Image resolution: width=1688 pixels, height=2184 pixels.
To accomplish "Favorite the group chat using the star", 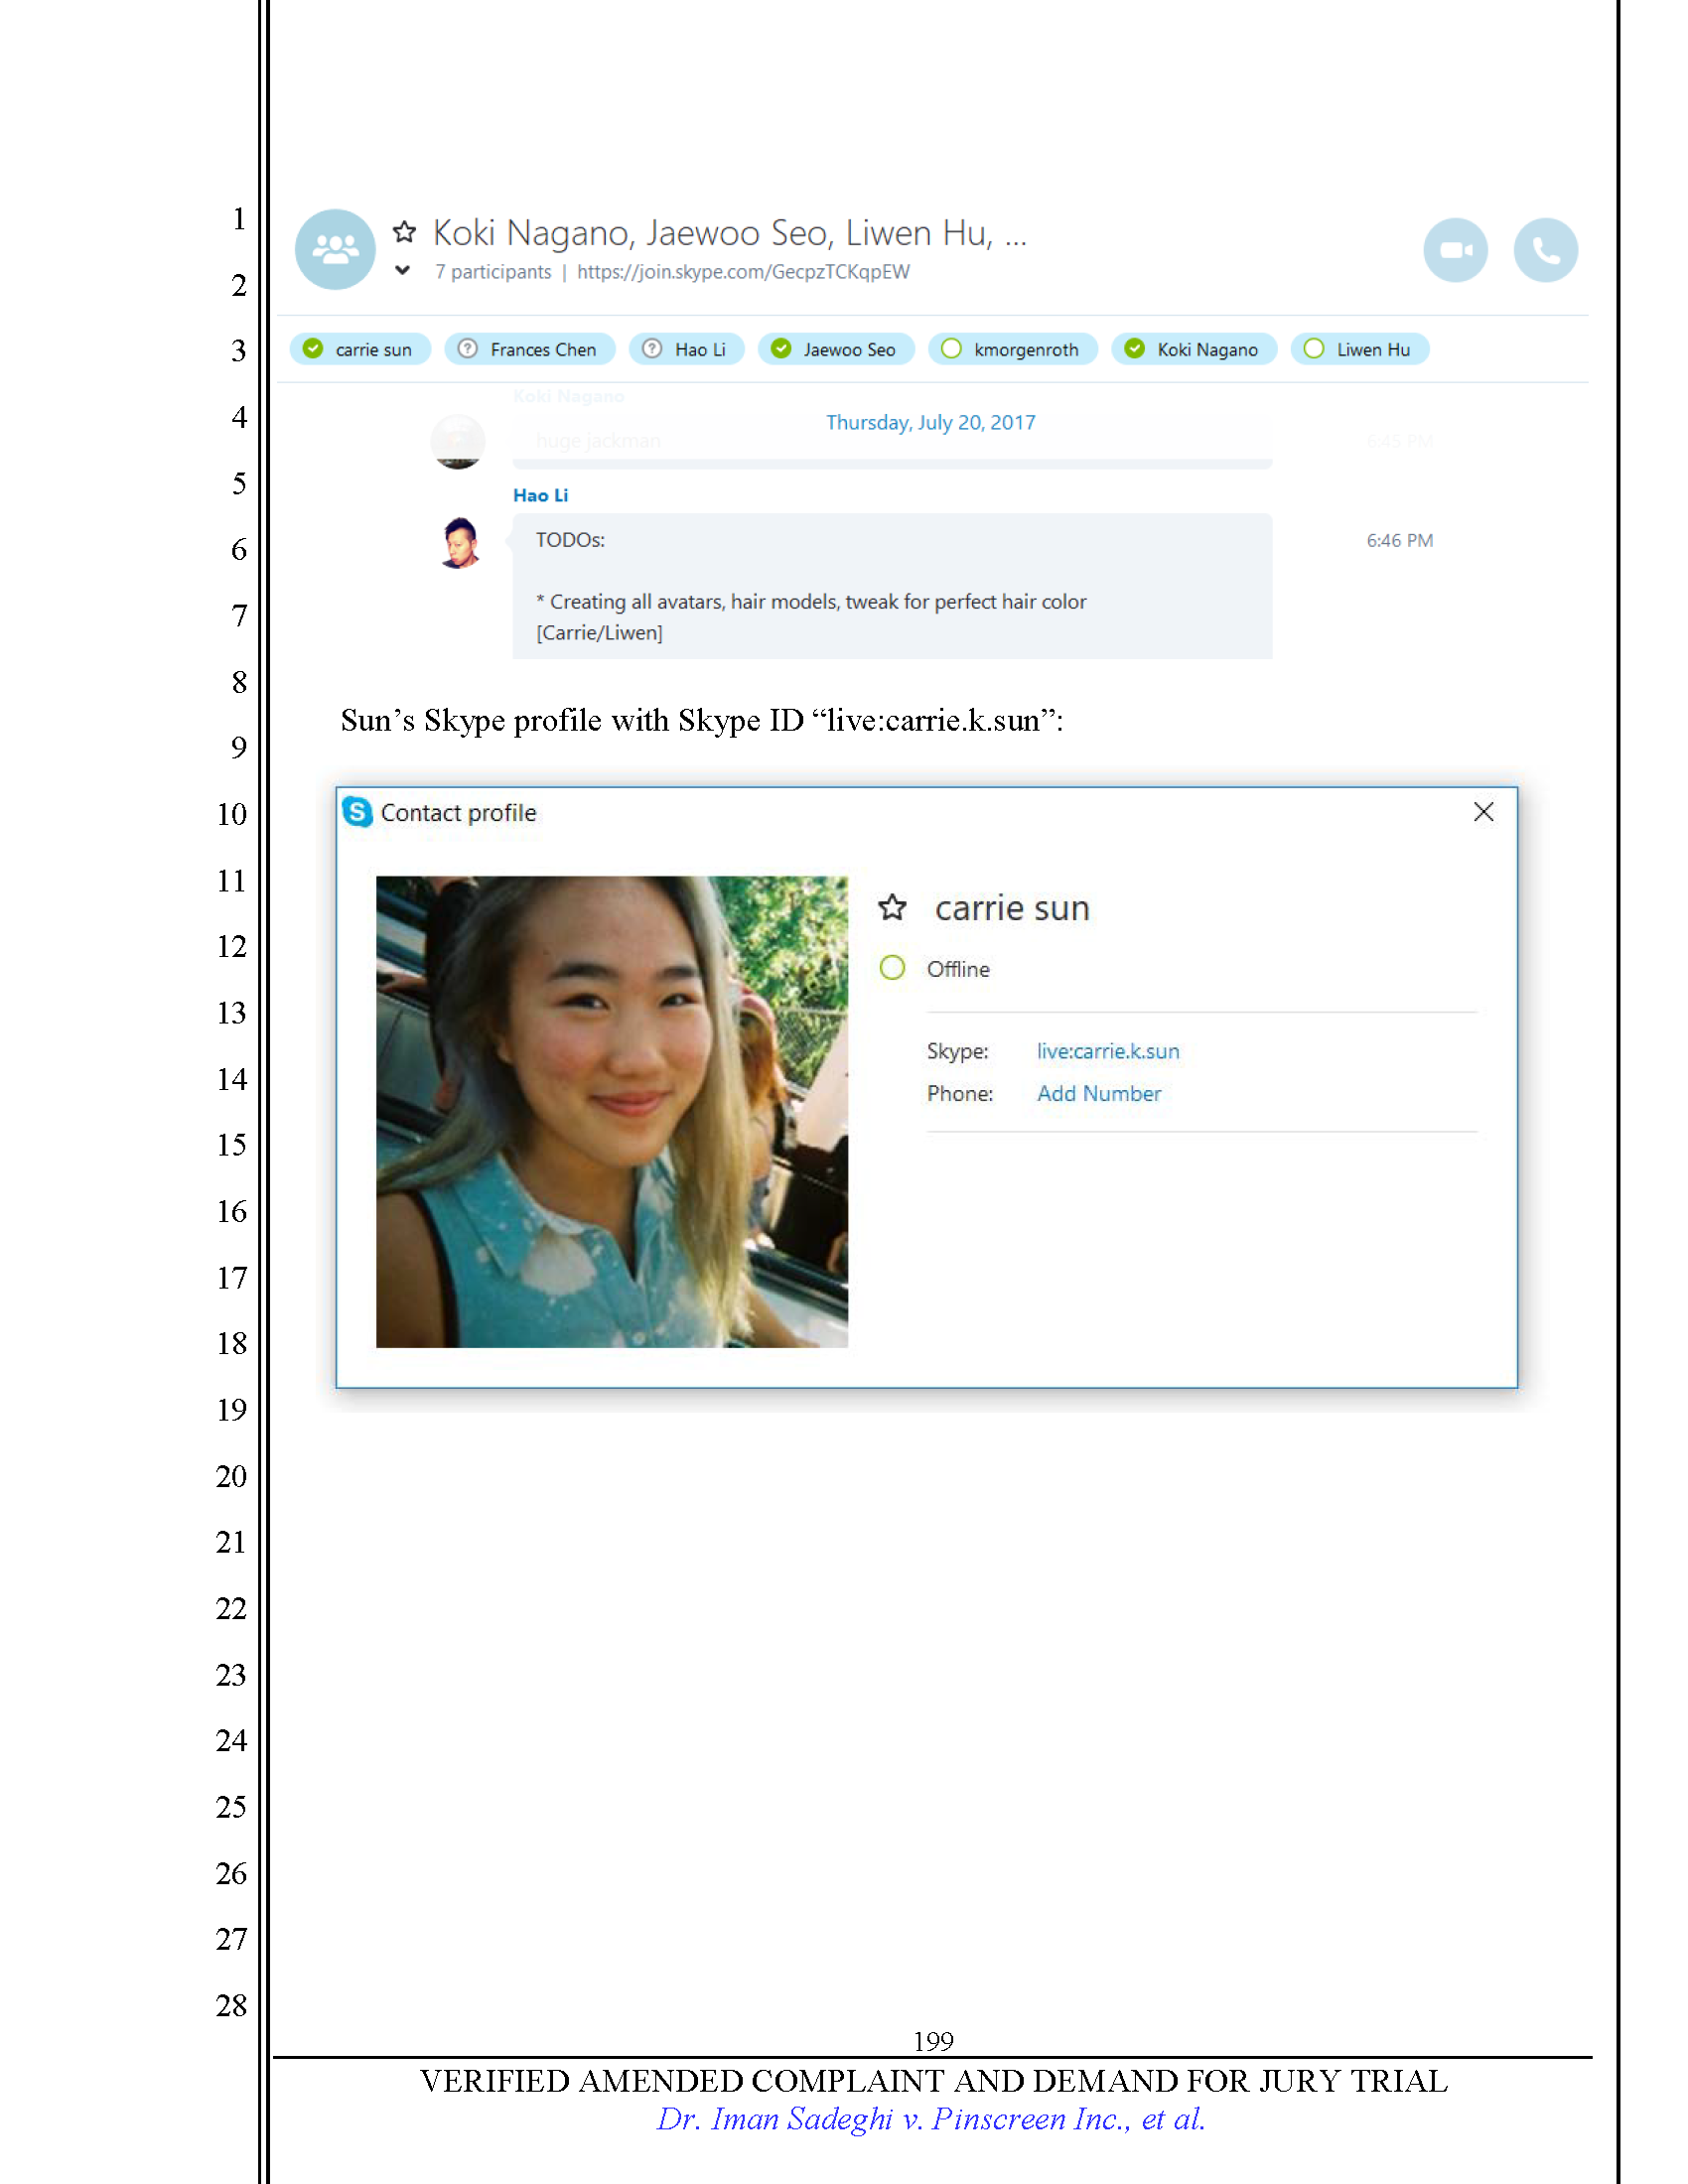I will click(404, 232).
